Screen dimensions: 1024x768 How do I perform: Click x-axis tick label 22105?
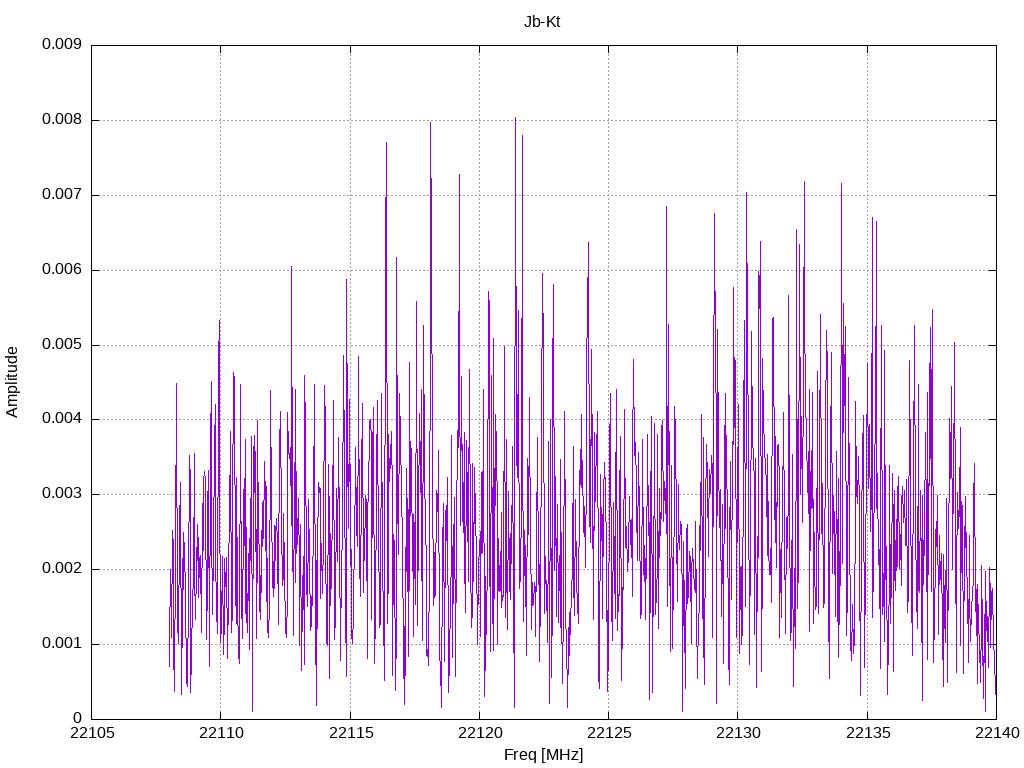coord(92,733)
